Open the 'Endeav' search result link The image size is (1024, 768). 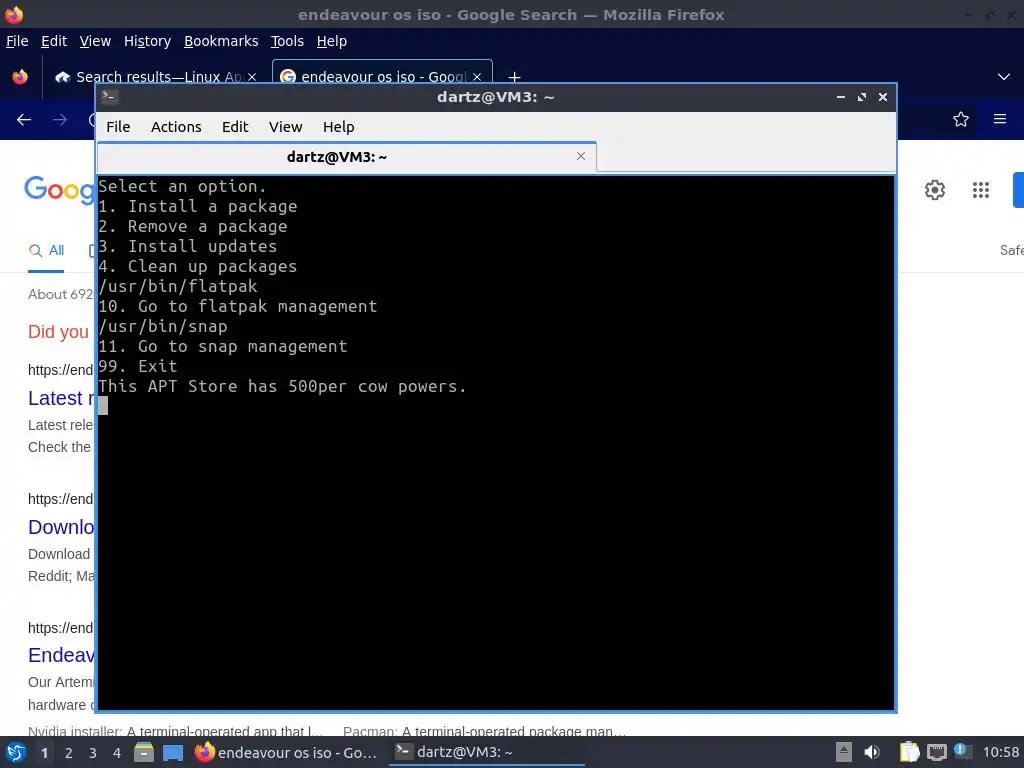coord(61,655)
